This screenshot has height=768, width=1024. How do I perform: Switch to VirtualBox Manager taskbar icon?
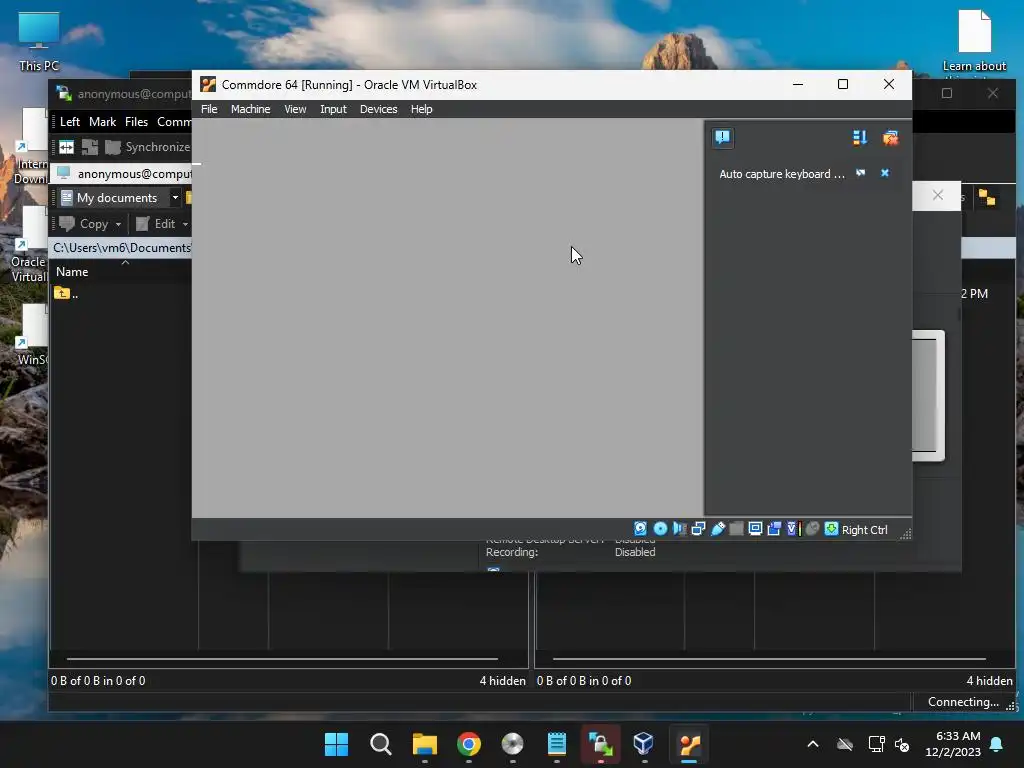point(644,744)
